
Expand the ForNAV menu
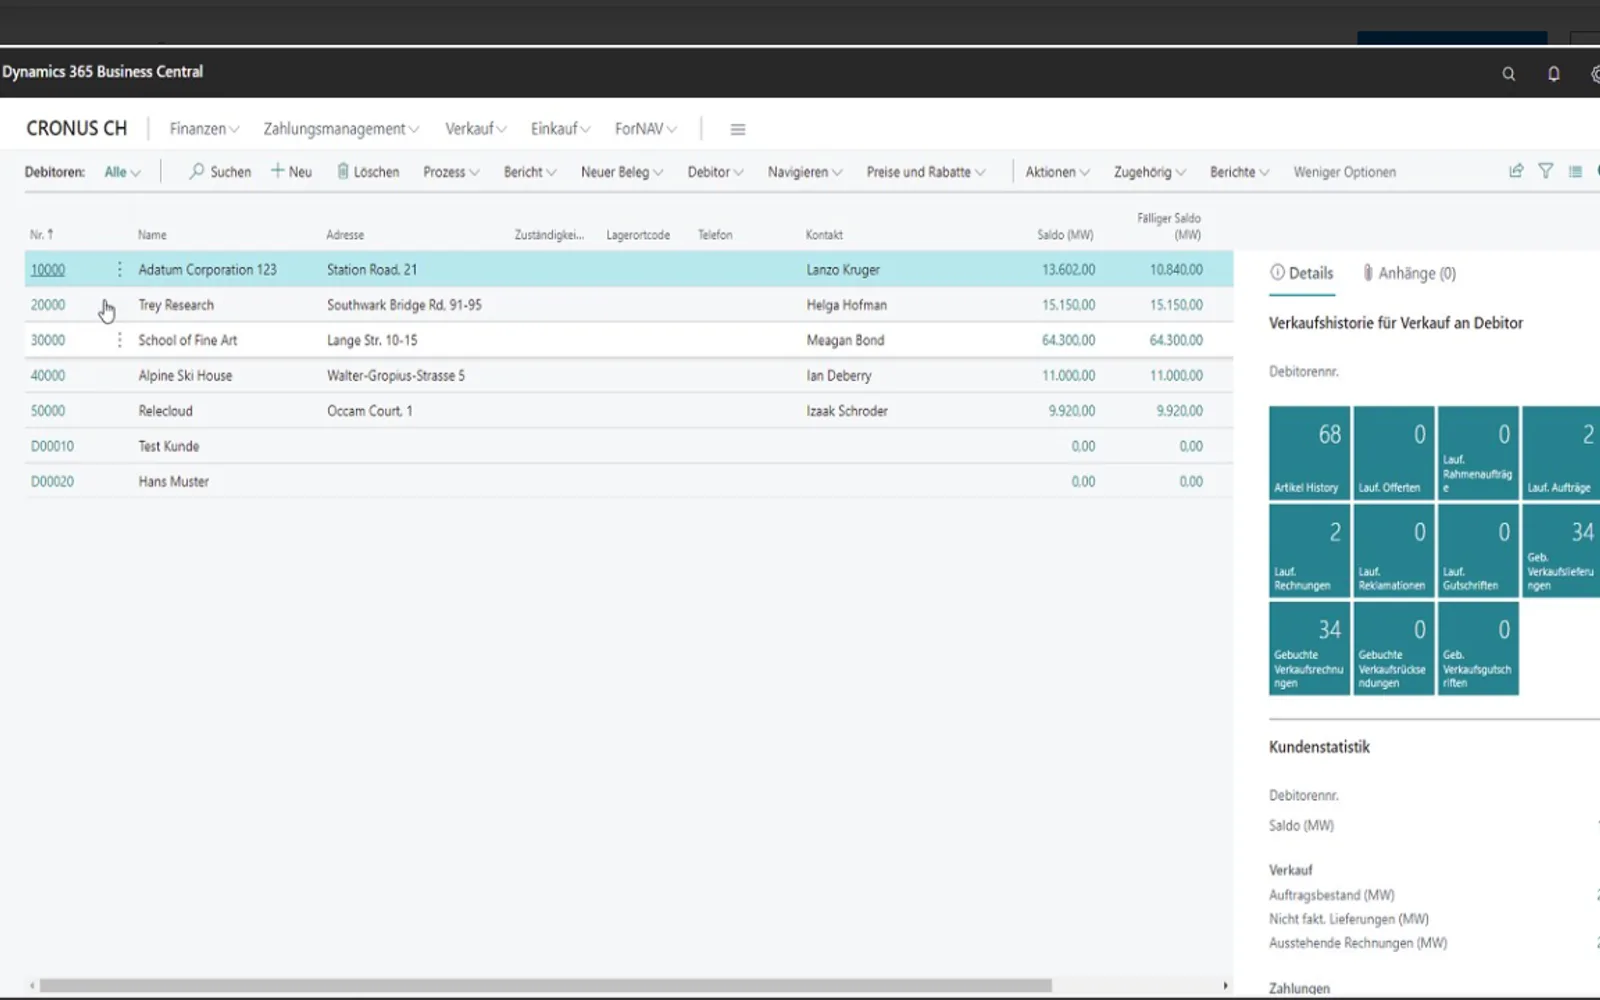pyautogui.click(x=645, y=129)
